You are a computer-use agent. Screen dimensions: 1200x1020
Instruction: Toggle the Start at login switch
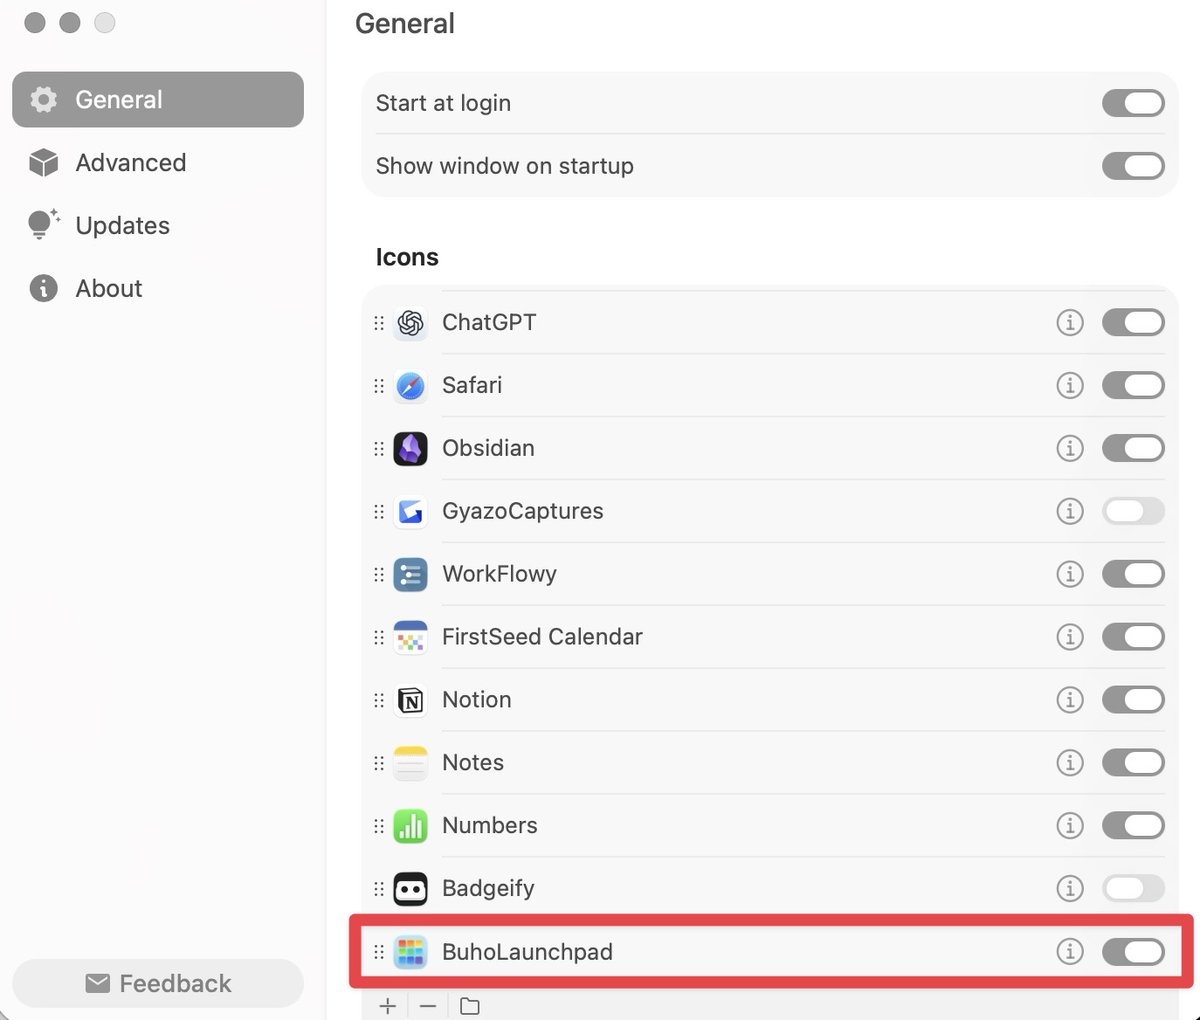tap(1132, 103)
